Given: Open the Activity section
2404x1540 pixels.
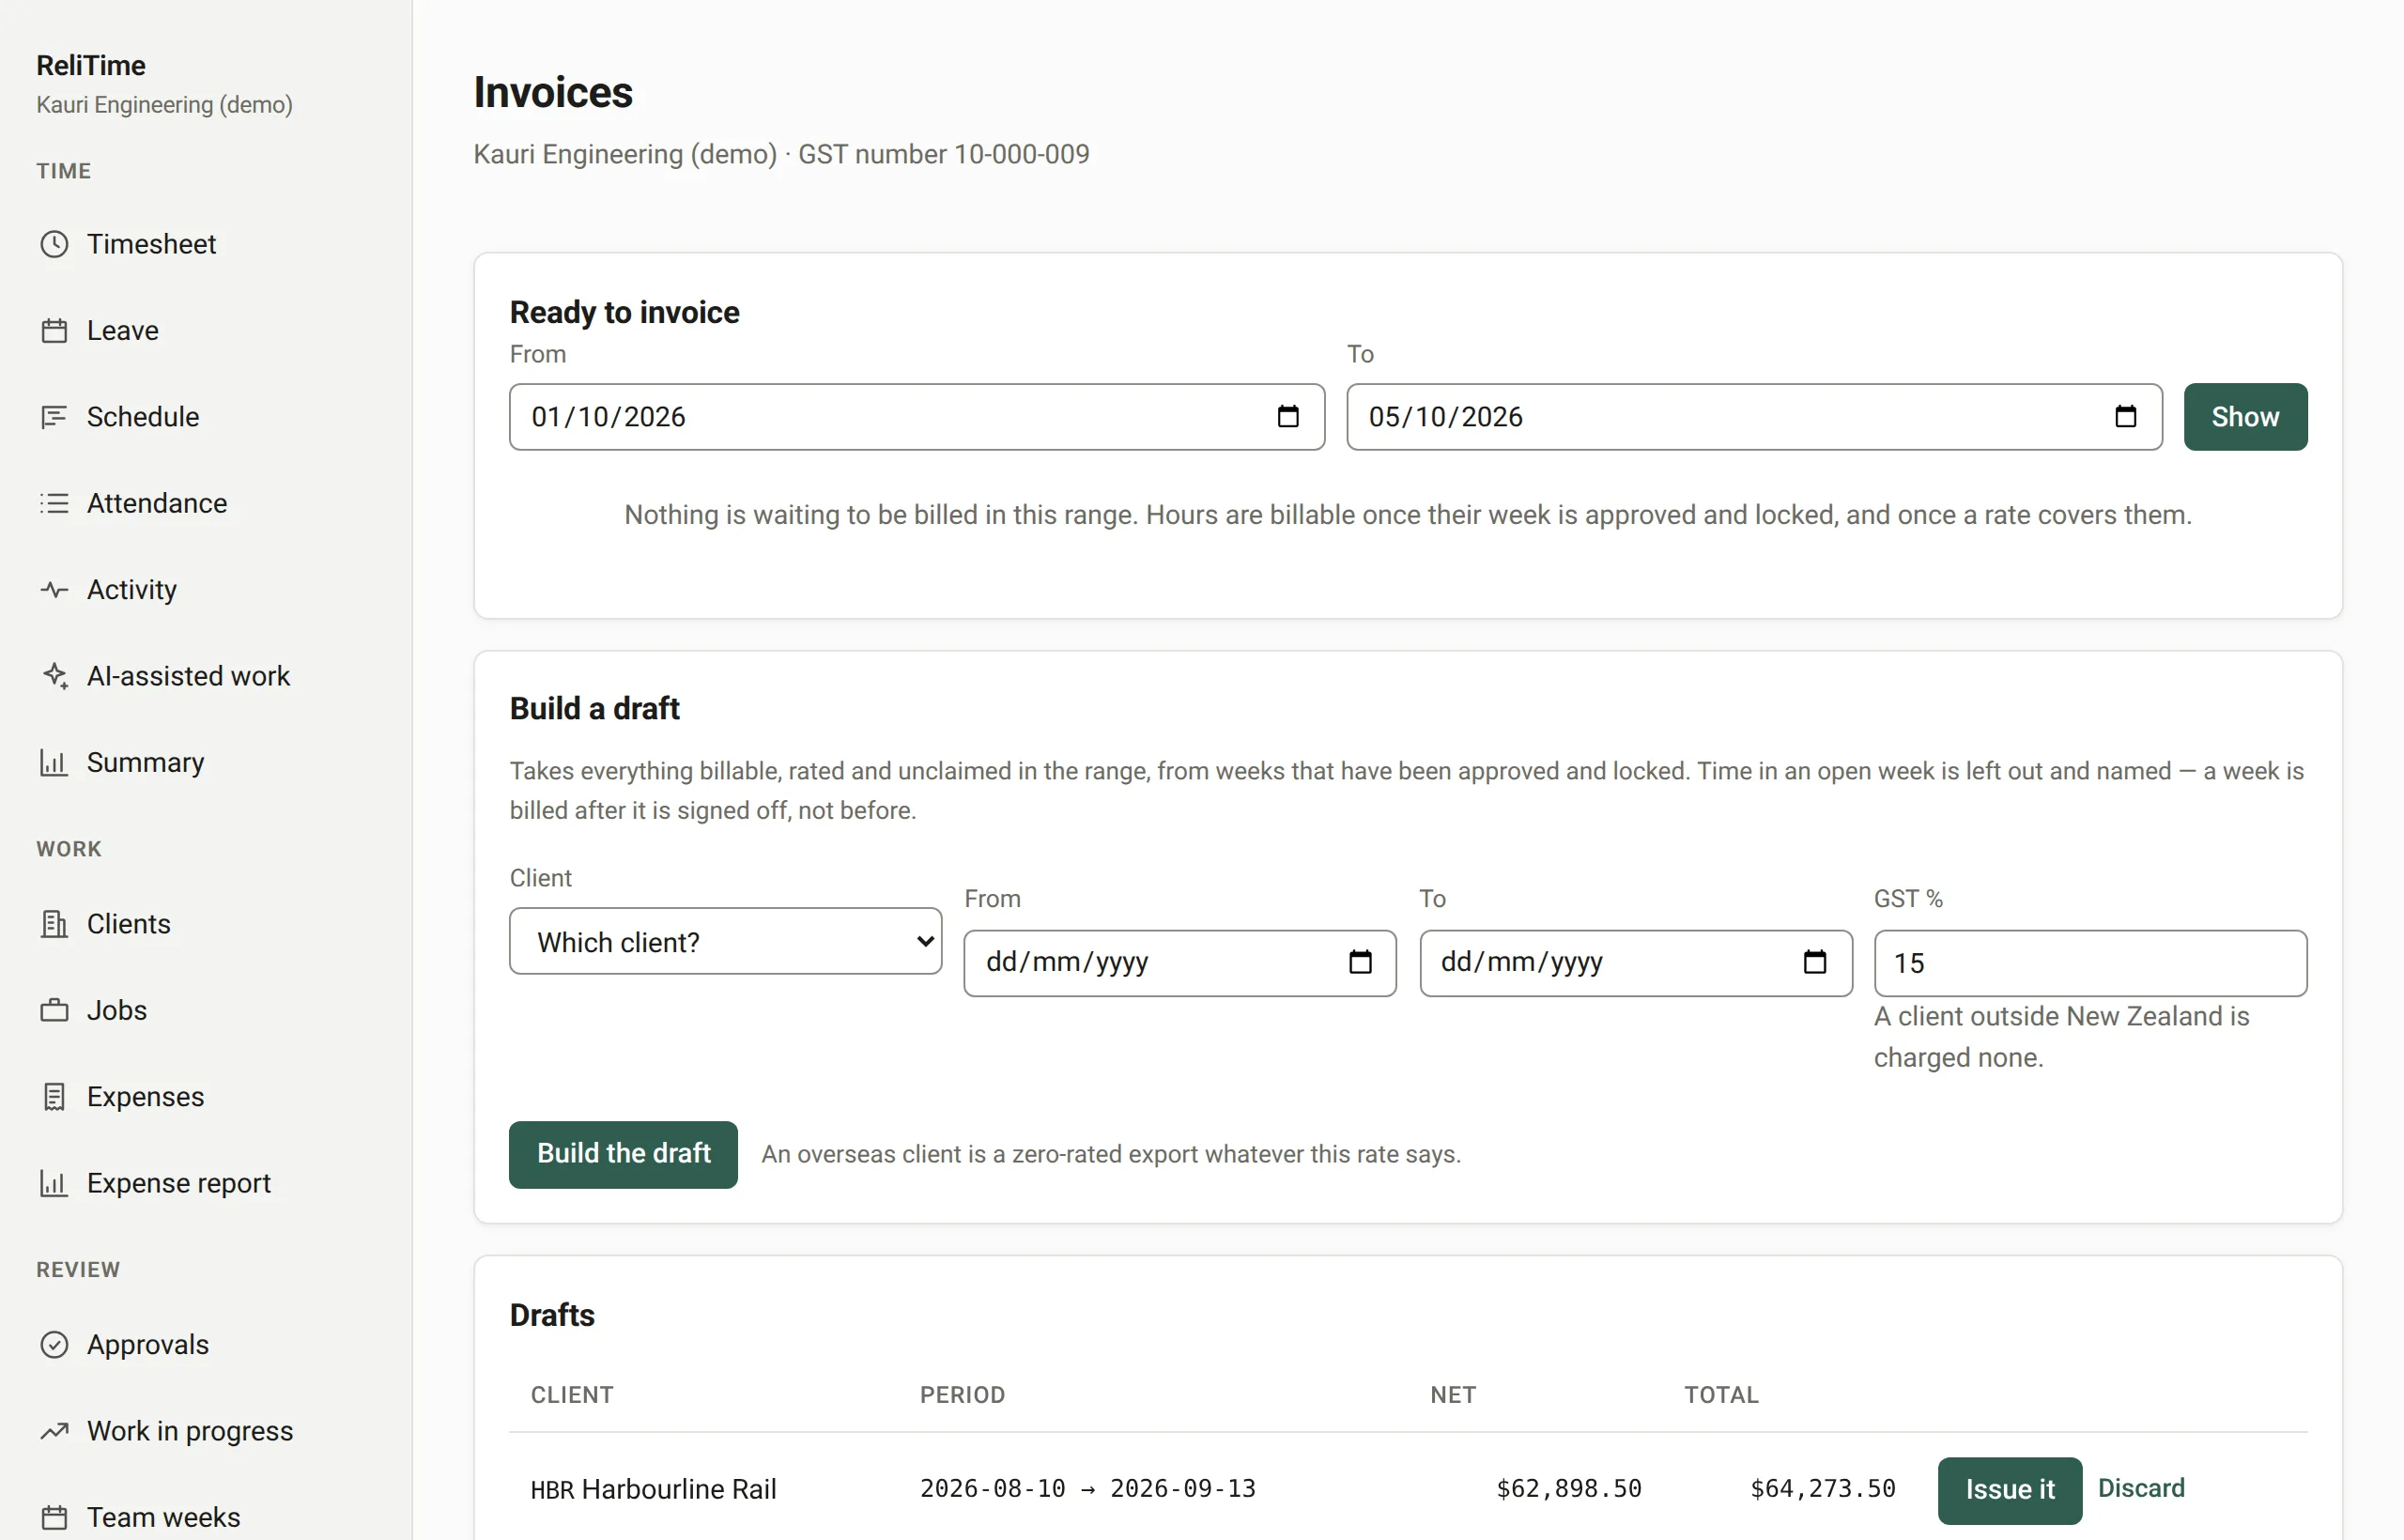Looking at the screenshot, I should coord(132,590).
